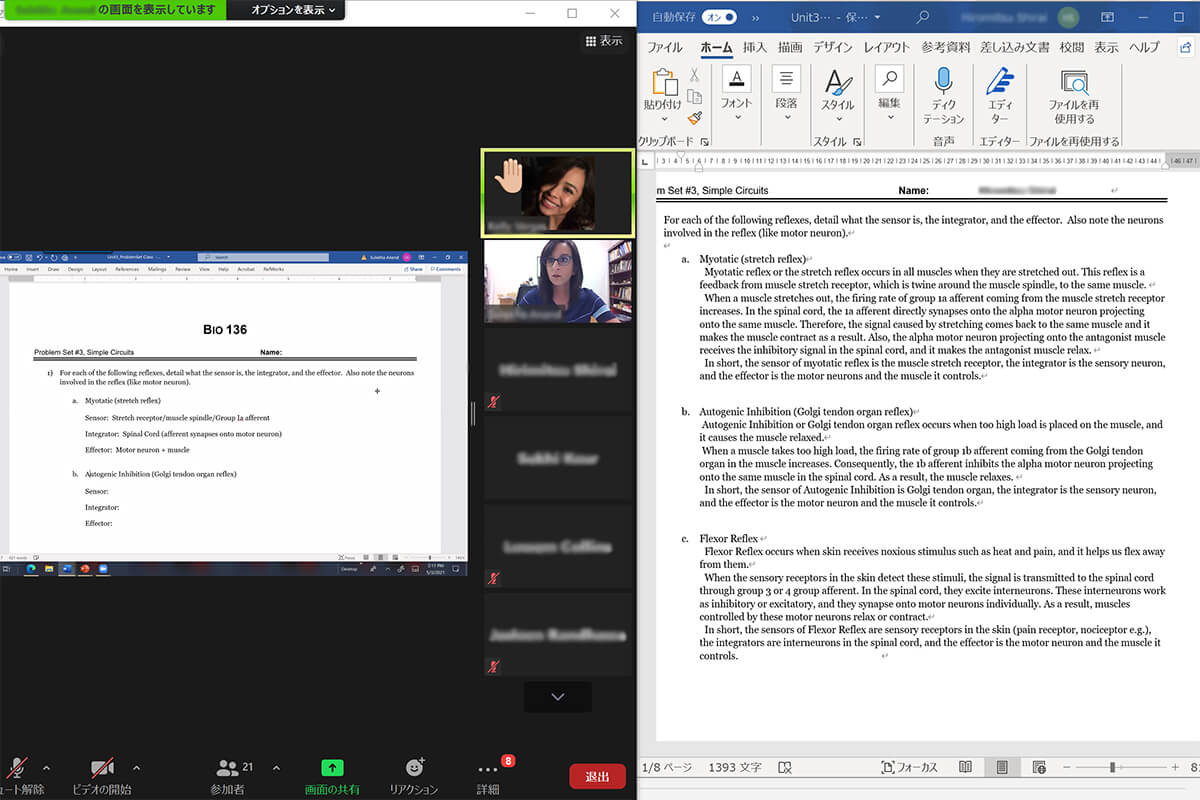
Task: Click the search magnifier in Word title bar
Action: pos(923,17)
